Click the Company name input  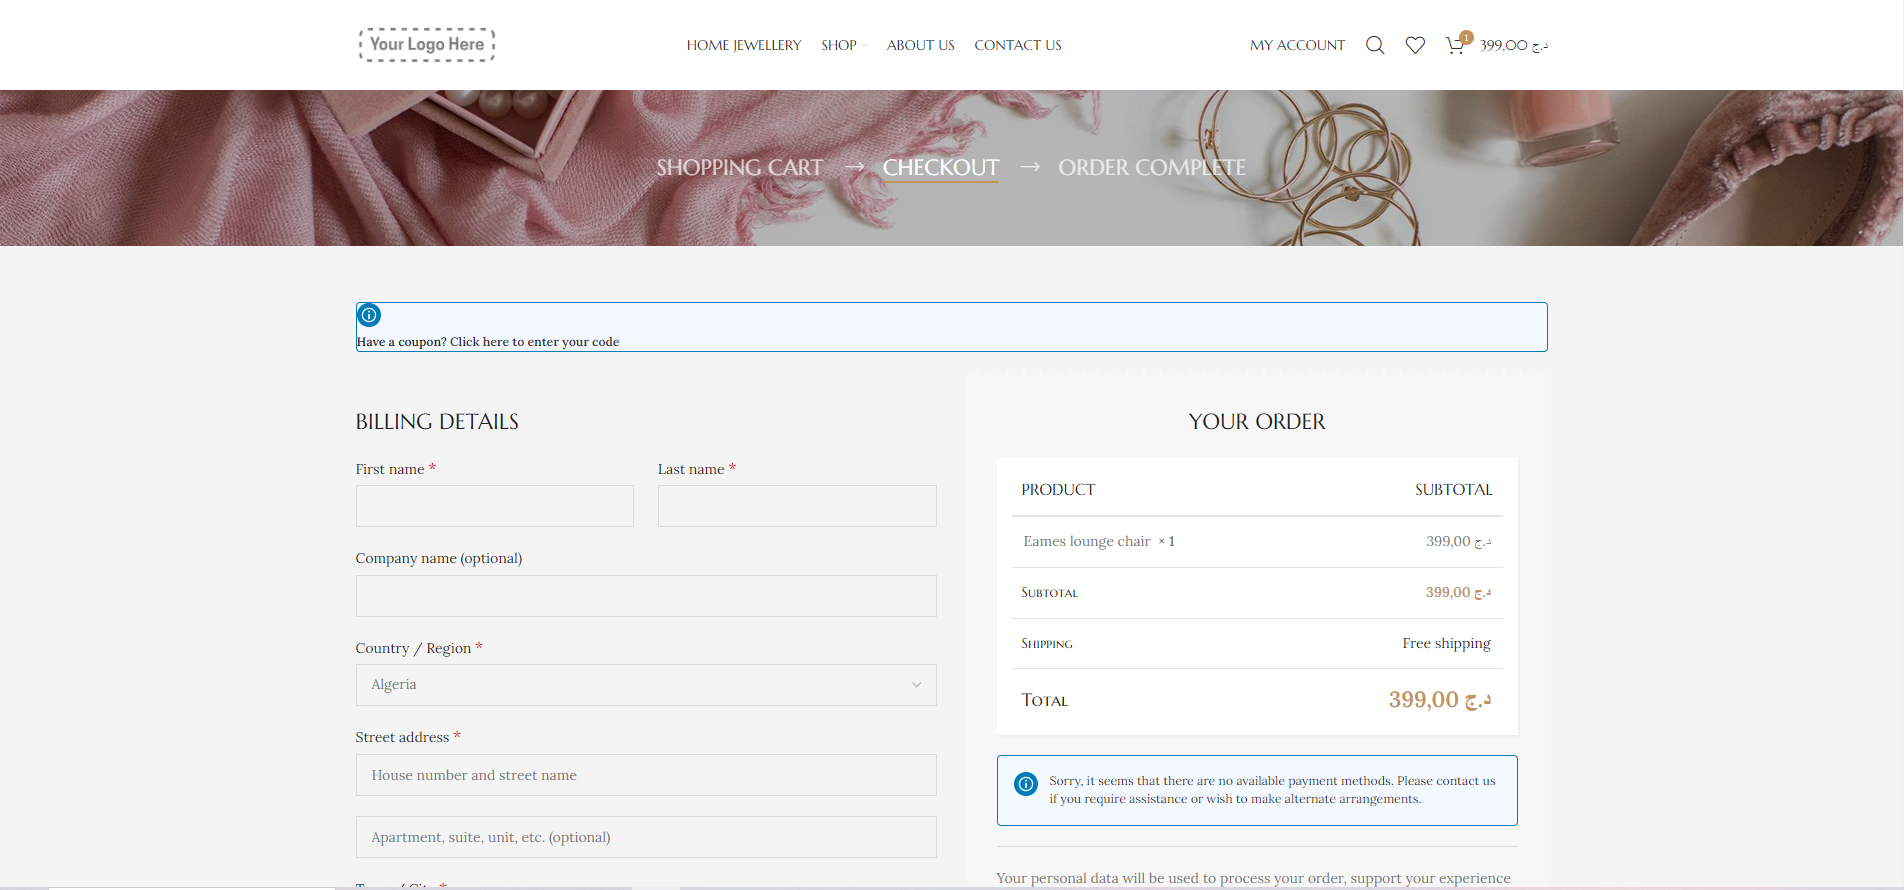(x=645, y=596)
